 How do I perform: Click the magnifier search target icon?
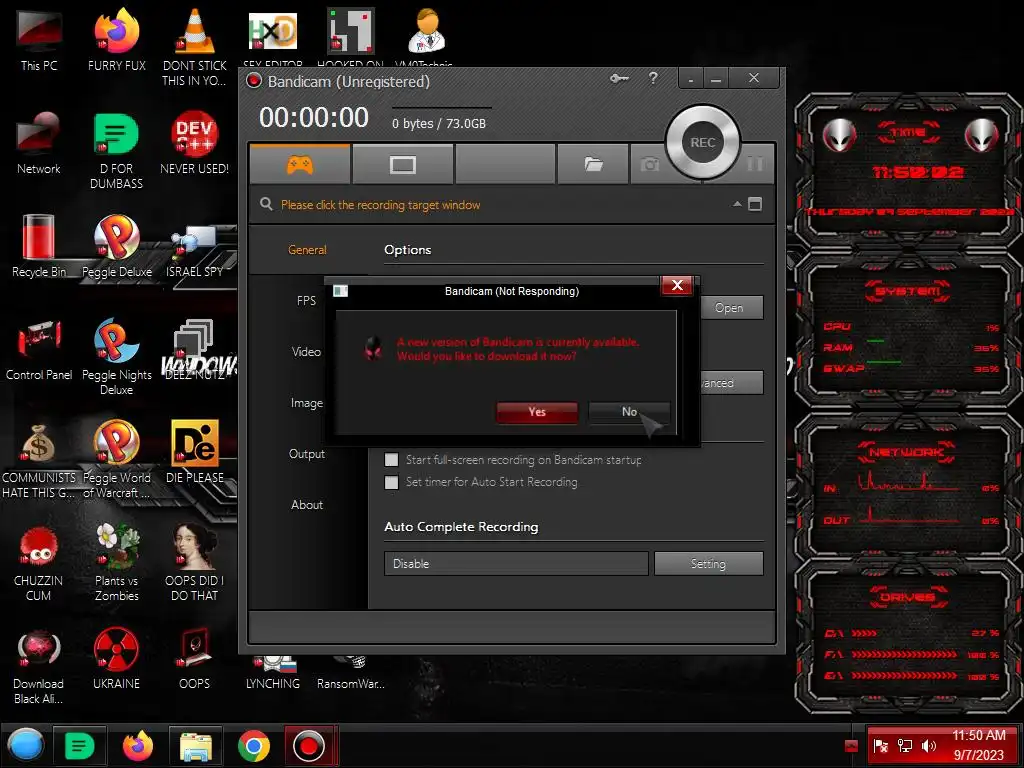pos(266,204)
